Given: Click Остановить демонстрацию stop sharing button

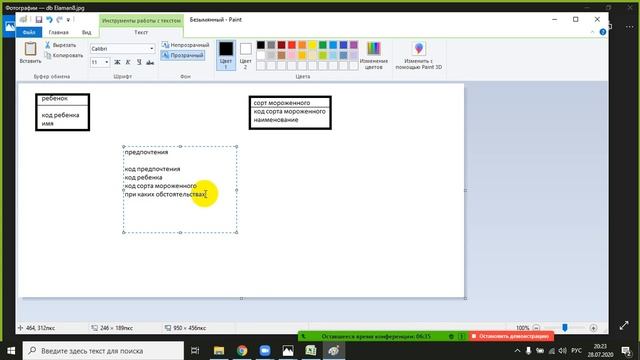Looking at the screenshot, I should (511, 336).
